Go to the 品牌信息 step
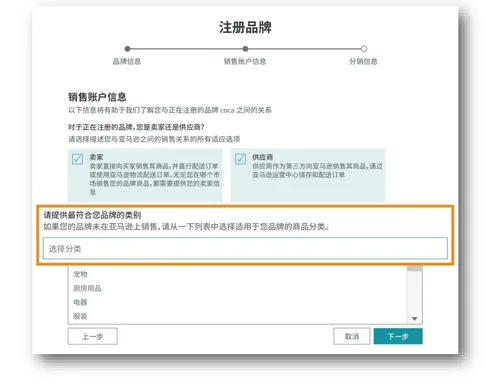 127,61
